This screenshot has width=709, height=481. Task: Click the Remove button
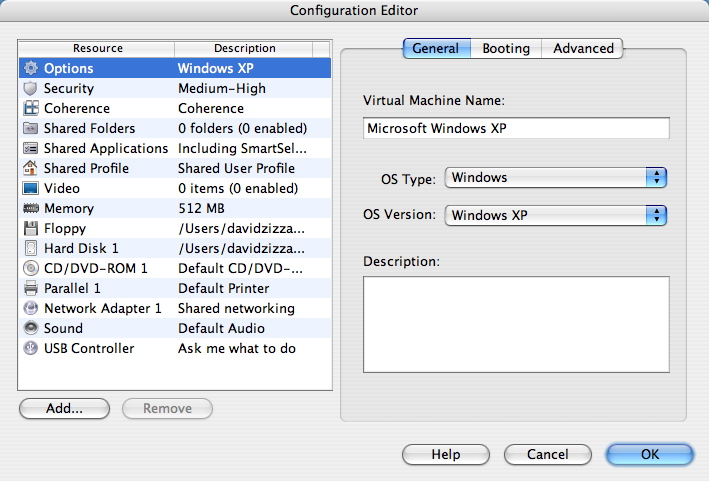point(167,409)
